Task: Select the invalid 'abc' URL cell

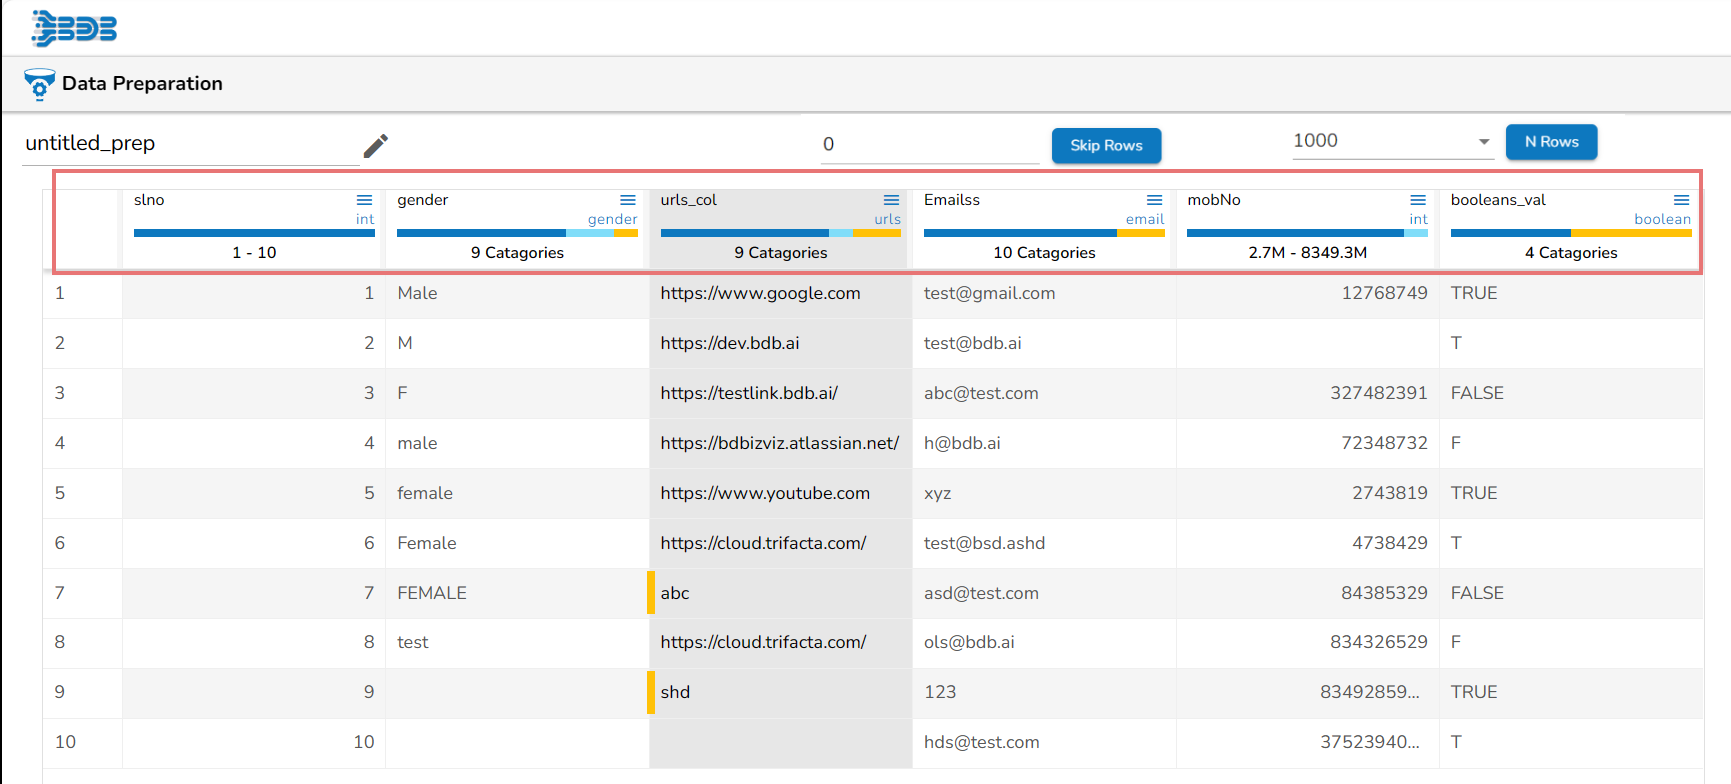Action: click(x=675, y=593)
